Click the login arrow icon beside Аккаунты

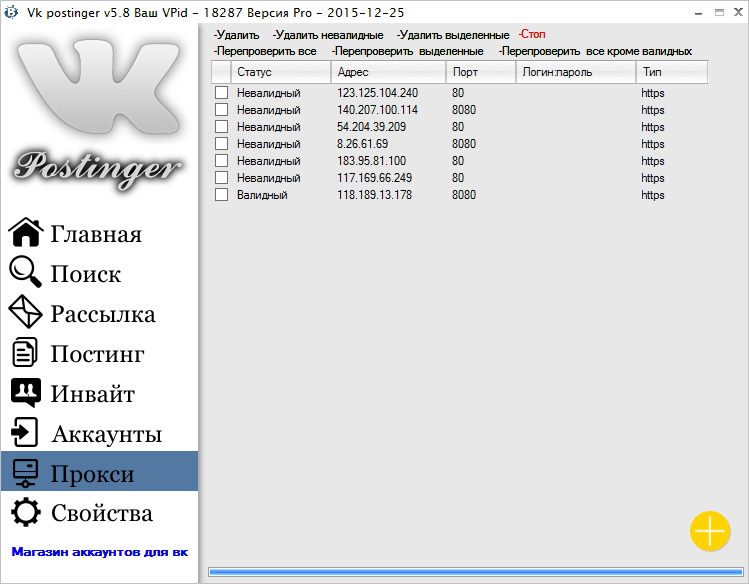(24, 432)
